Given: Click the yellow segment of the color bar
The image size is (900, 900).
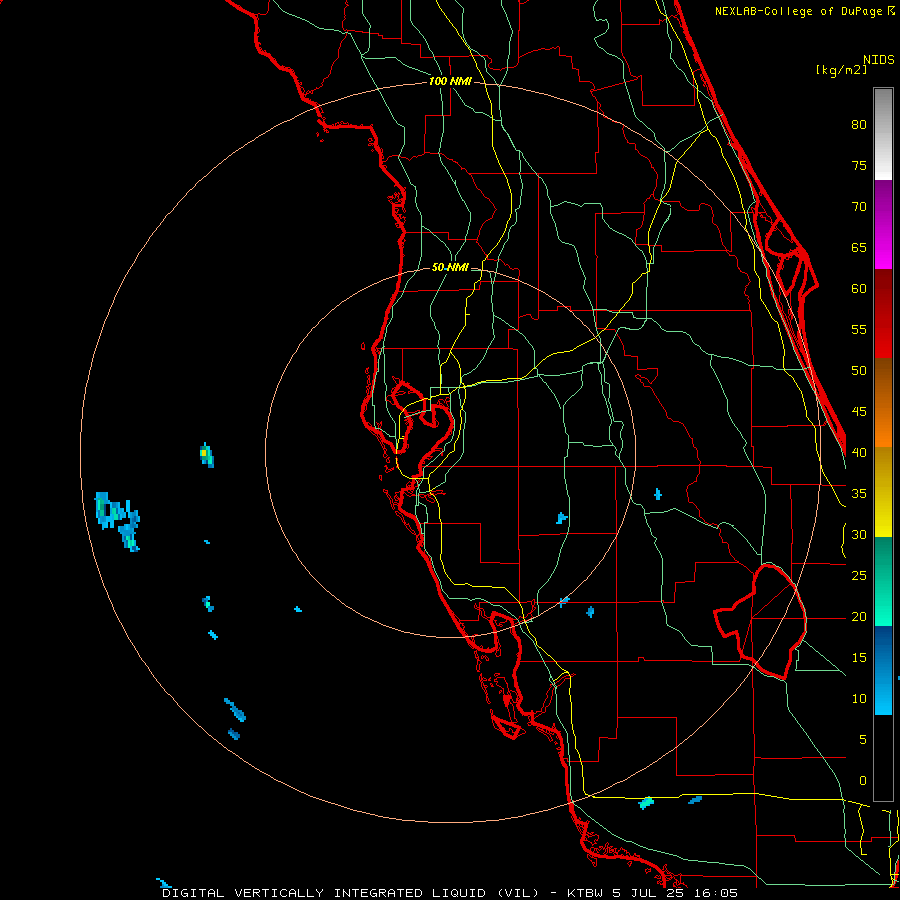Looking at the screenshot, I should (883, 492).
